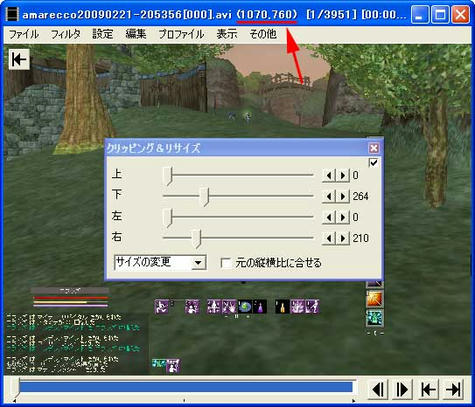Click the jump-to-start icon over the video
Screen dimensions: 475x407
pyautogui.click(x=19, y=60)
